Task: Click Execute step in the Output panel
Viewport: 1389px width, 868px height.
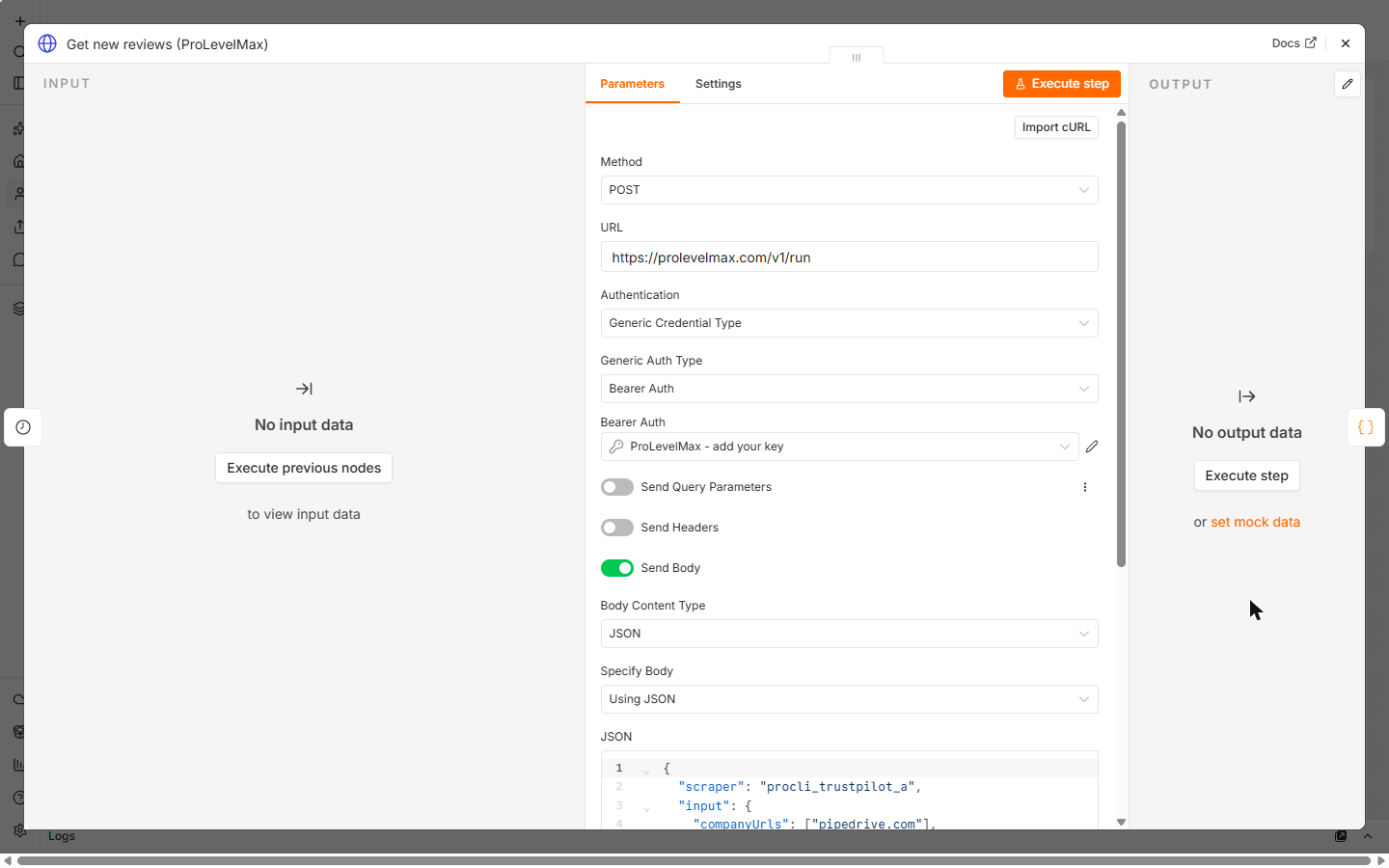Action: pos(1247,476)
